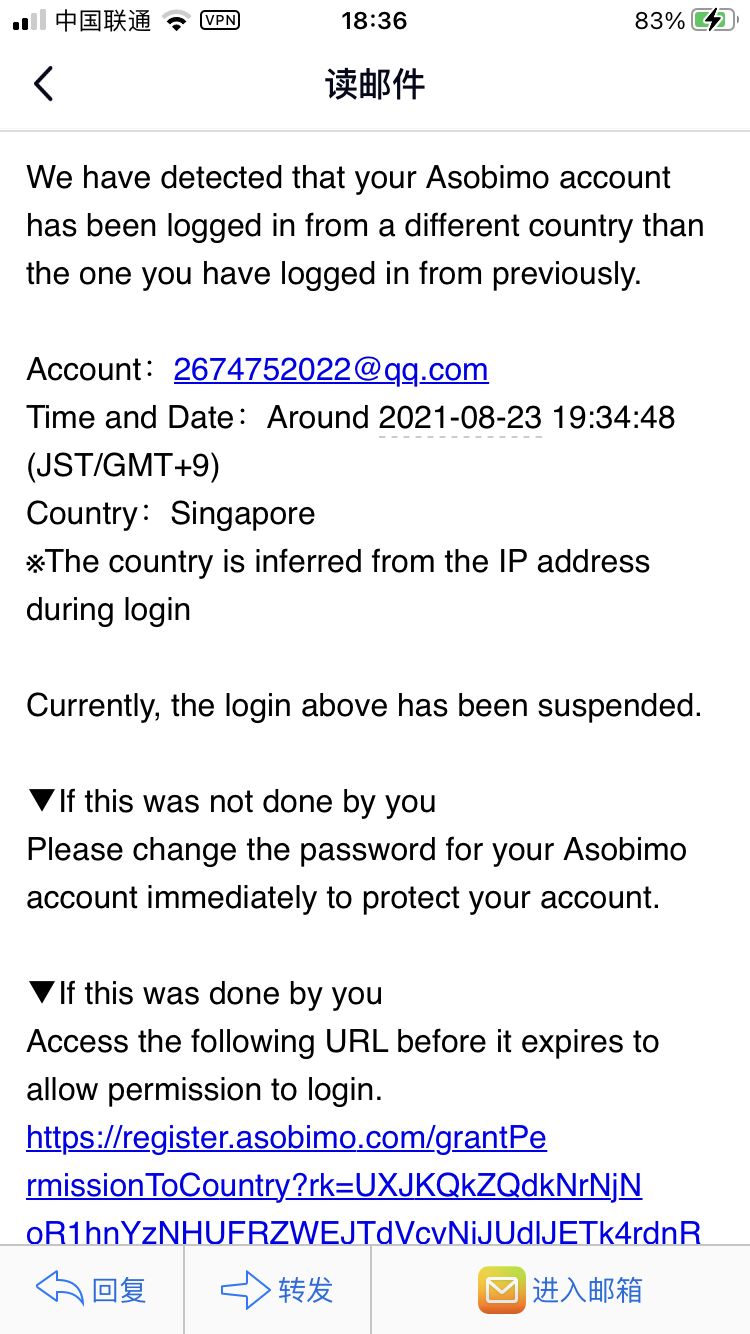The height and width of the screenshot is (1334, 750).
Task: Tap the back arrow chevron
Action: point(42,84)
